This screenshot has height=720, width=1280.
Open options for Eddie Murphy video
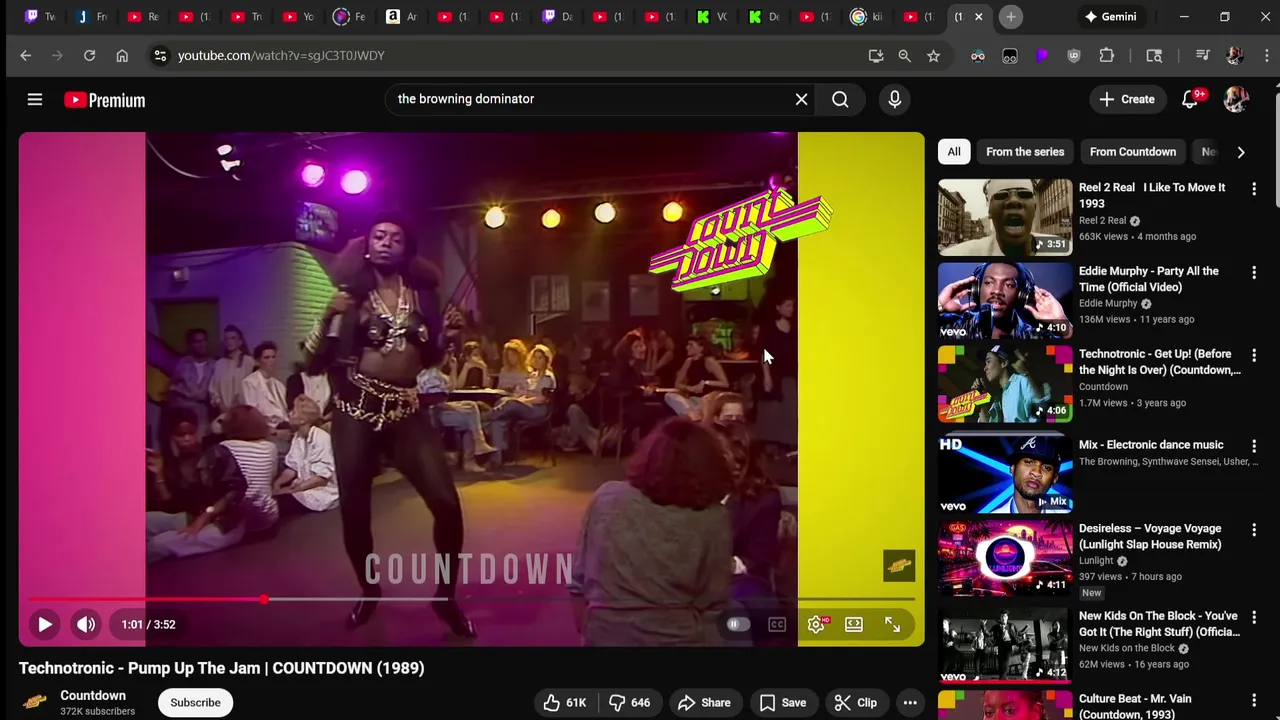1254,272
